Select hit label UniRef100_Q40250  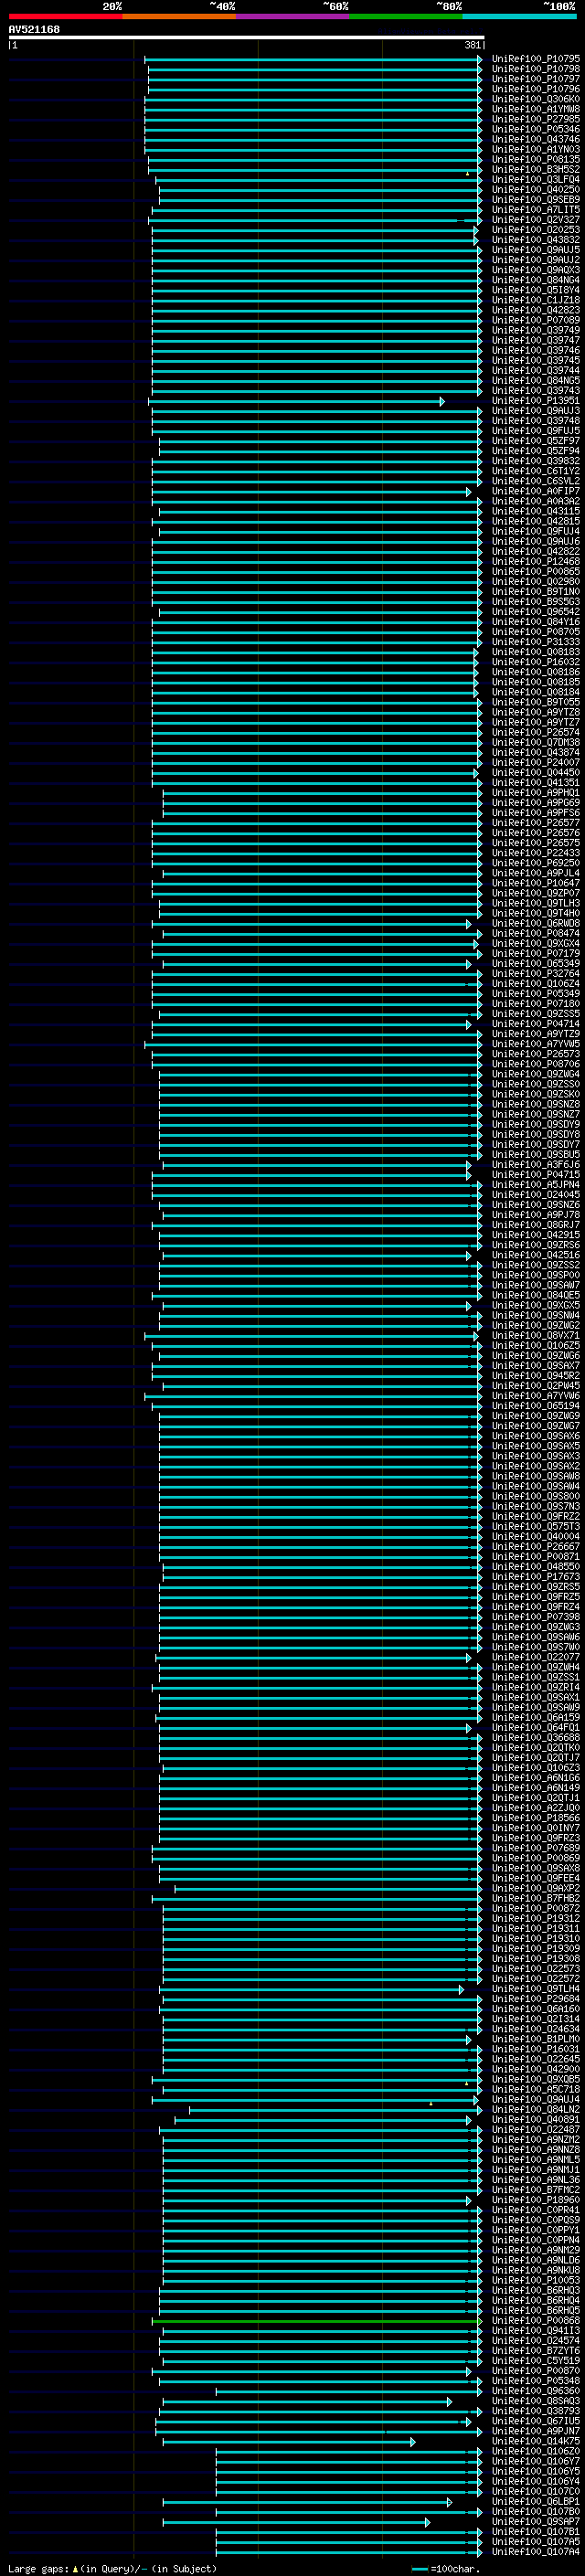pos(535,189)
